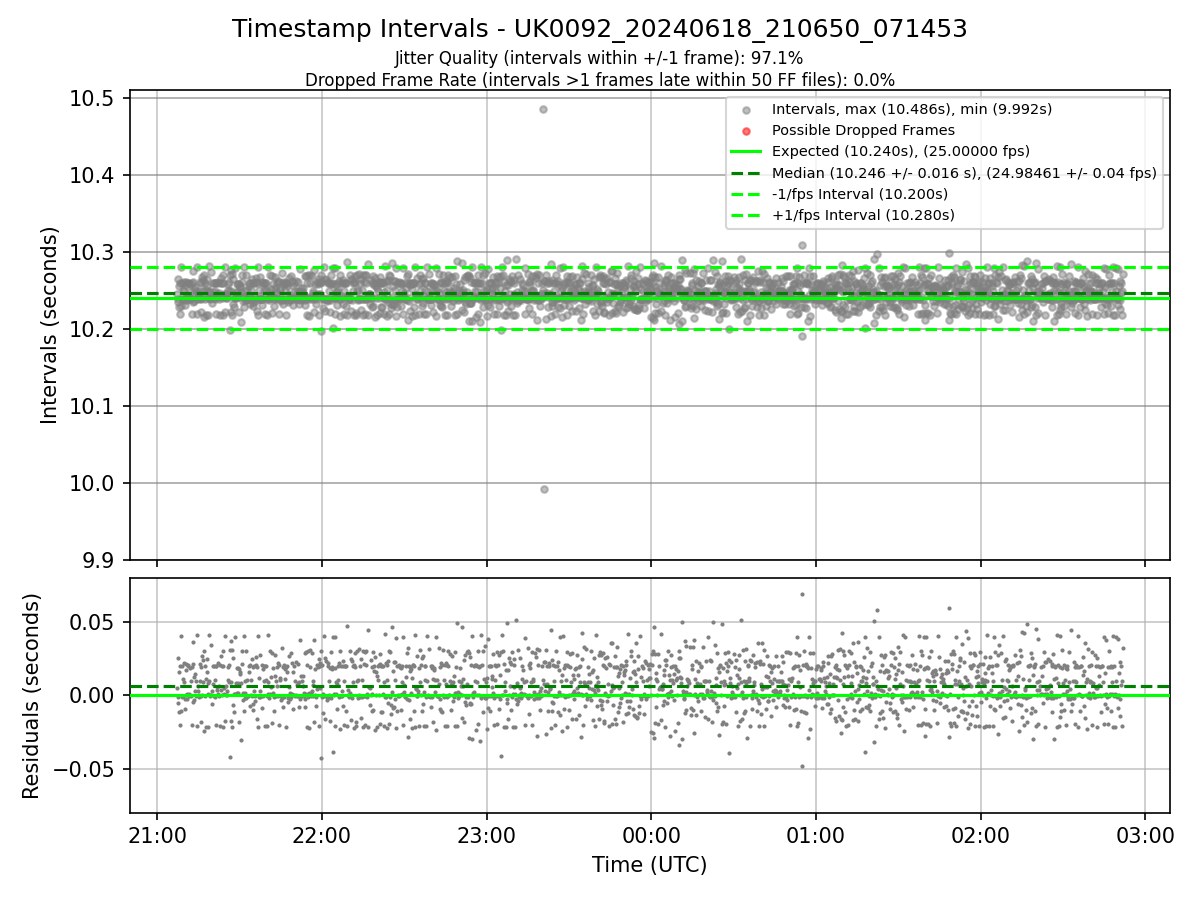Click legend entry 'Median (10.246 +/- 0.016 s)'
The image size is (1200, 900).
point(964,173)
